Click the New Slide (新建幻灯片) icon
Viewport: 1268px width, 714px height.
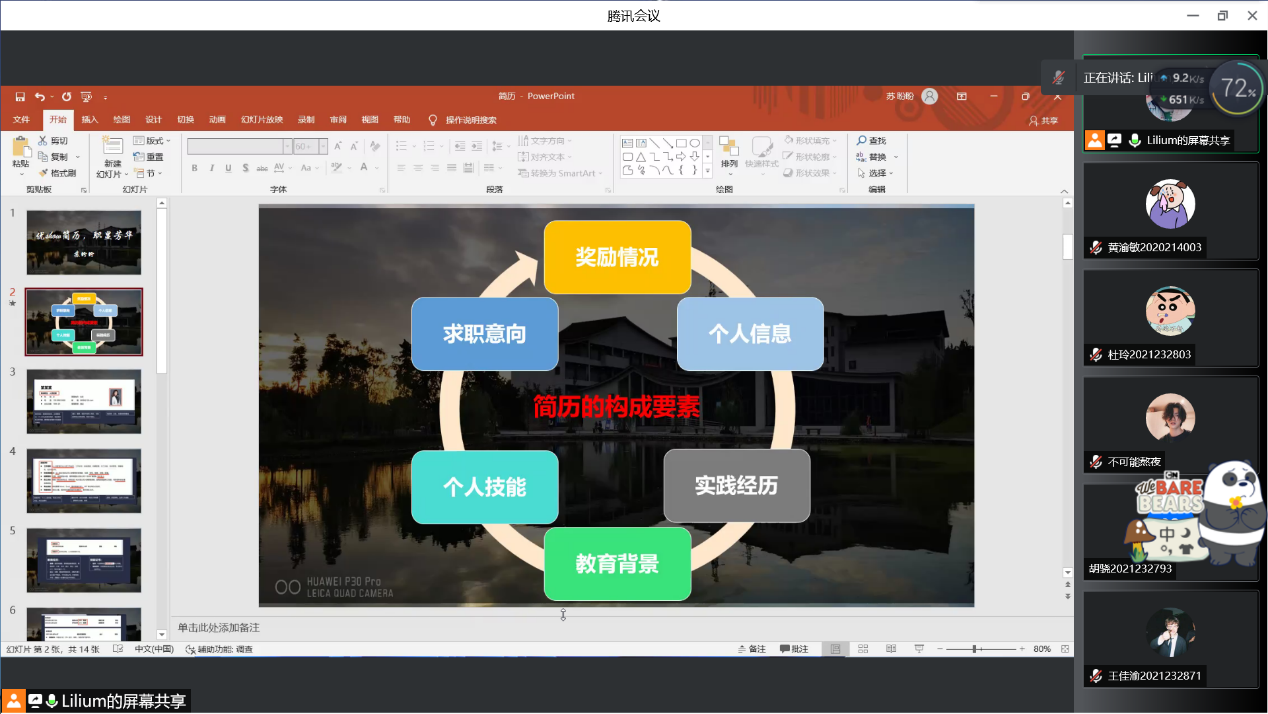(x=112, y=147)
